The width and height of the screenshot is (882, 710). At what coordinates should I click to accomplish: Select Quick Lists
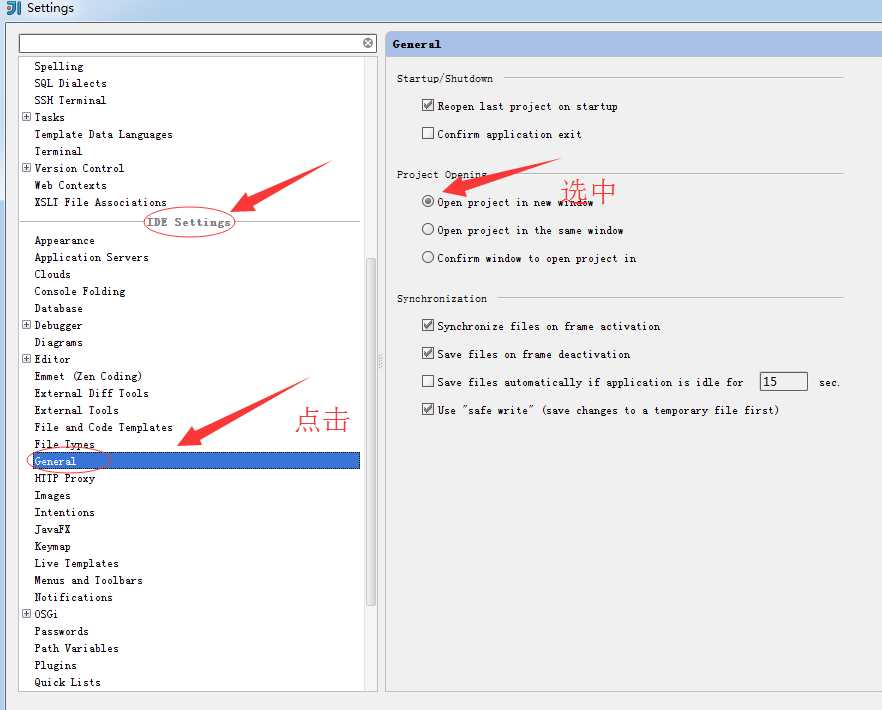(68, 682)
